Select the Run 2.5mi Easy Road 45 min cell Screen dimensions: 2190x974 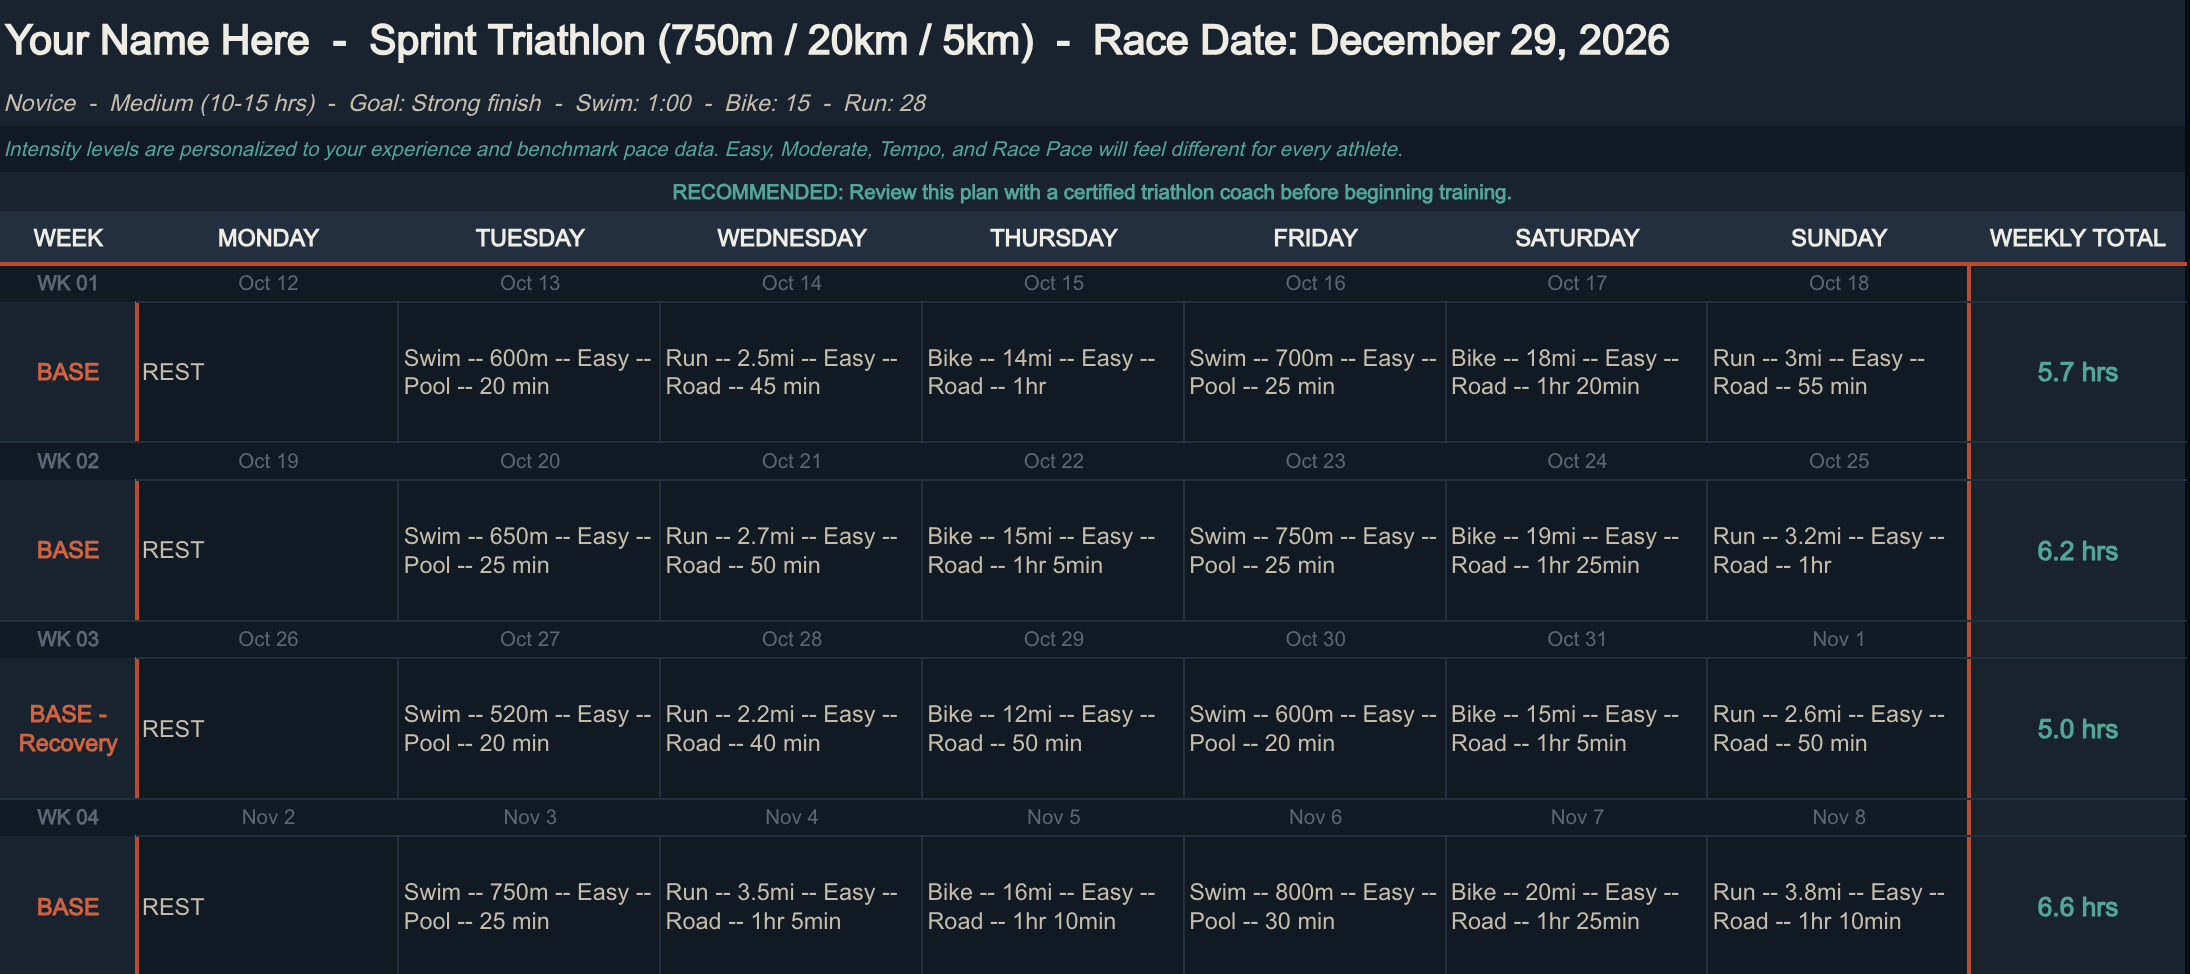(790, 372)
